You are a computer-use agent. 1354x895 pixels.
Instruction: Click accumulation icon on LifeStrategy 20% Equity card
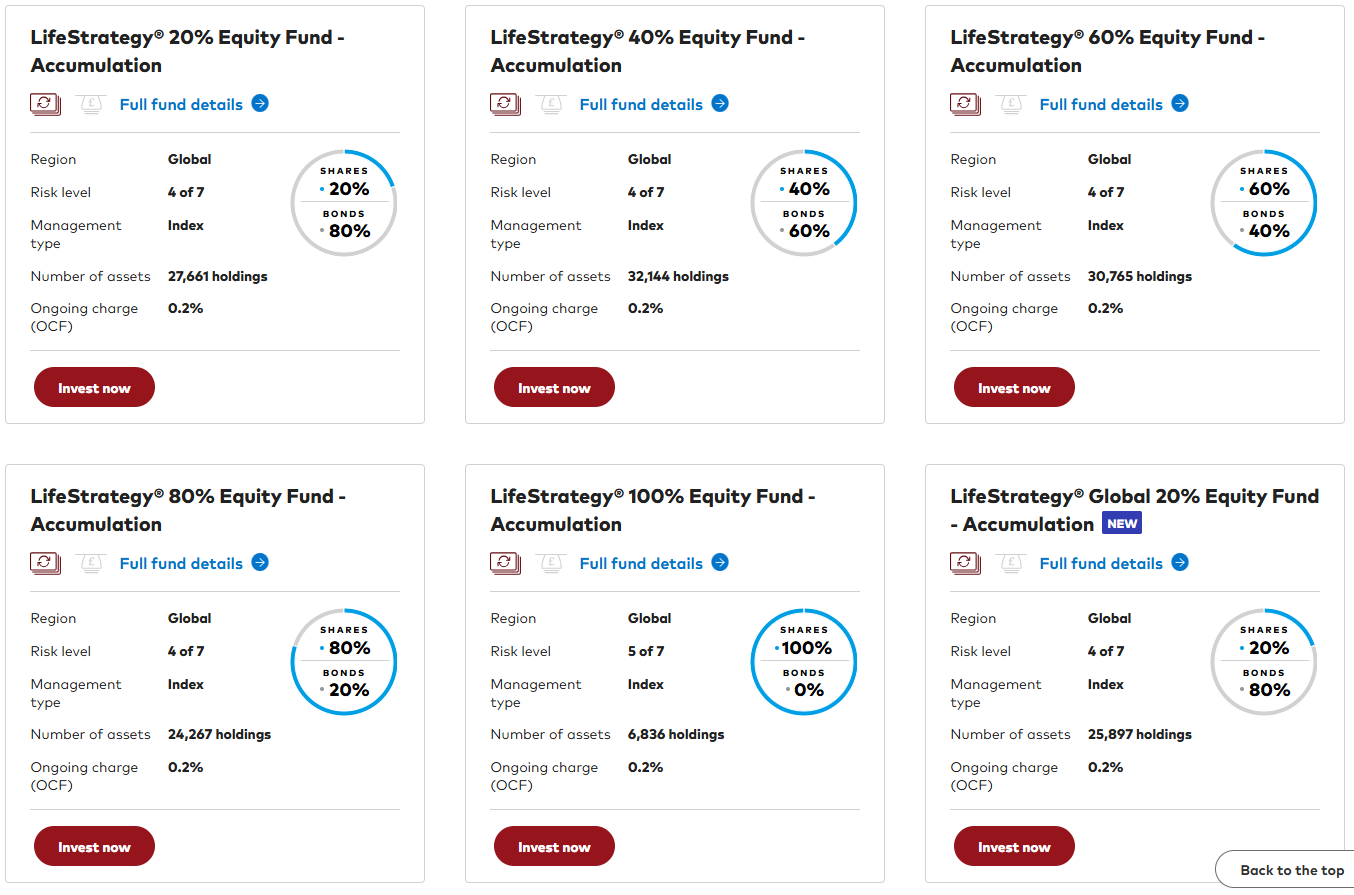click(x=45, y=104)
